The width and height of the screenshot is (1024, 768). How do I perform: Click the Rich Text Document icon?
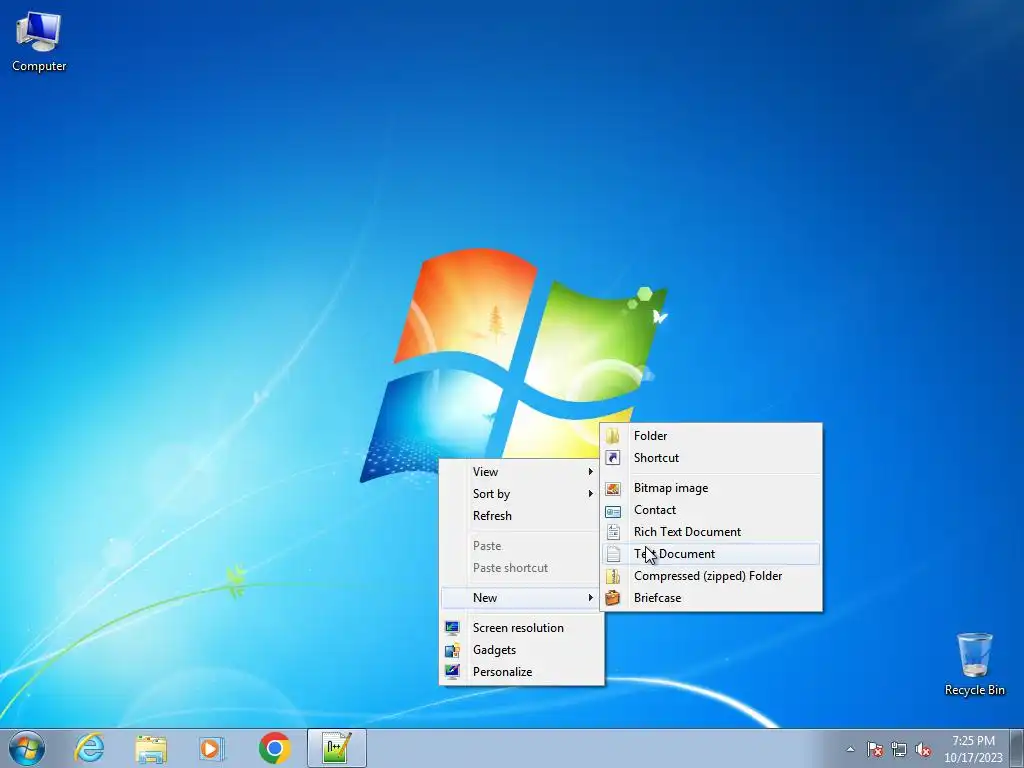(x=613, y=532)
